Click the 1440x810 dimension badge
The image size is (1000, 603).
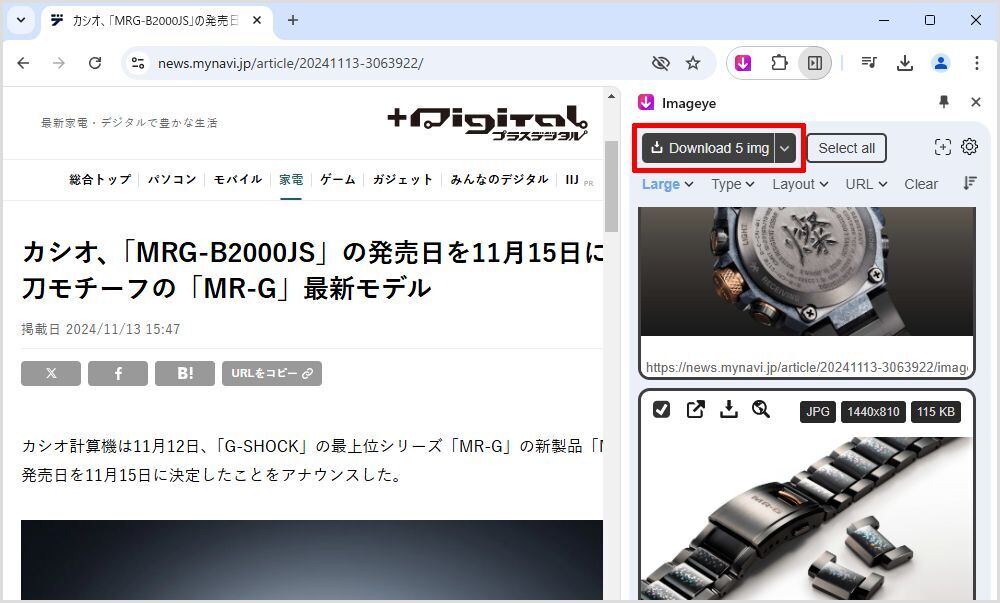coord(873,412)
